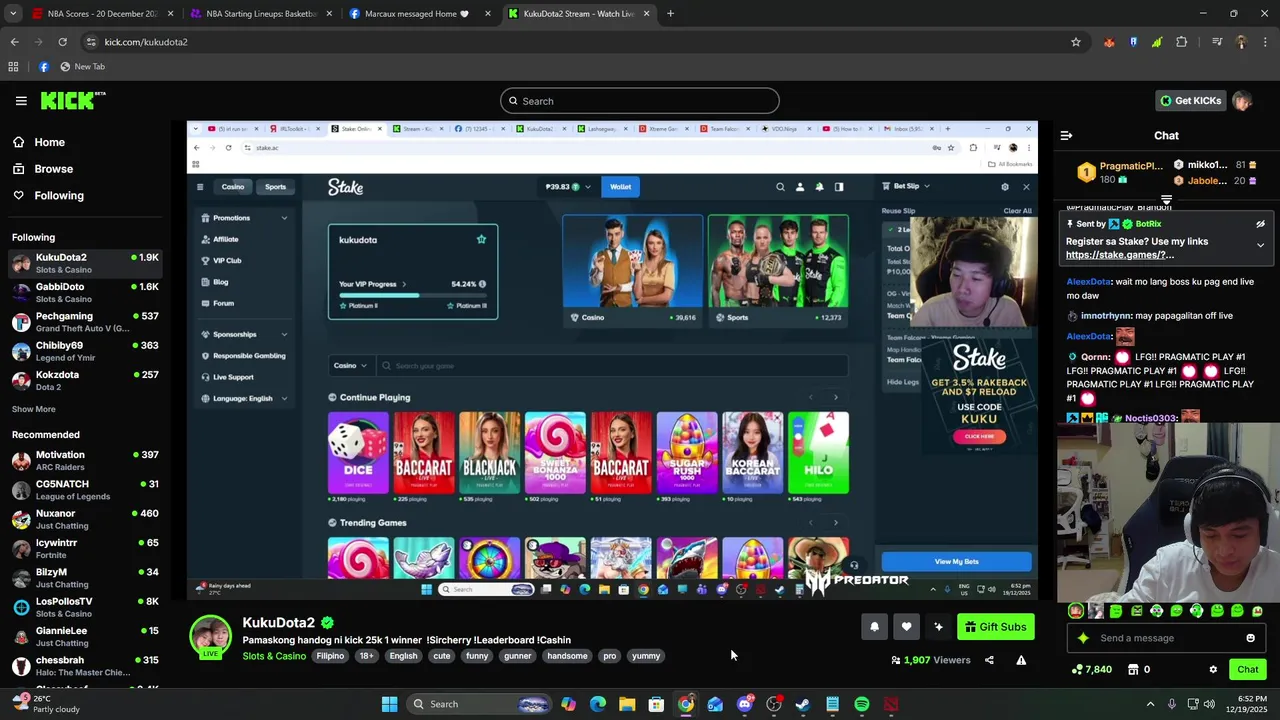1280x720 pixels.
Task: Go back in Chrome navigation
Action: [14, 42]
